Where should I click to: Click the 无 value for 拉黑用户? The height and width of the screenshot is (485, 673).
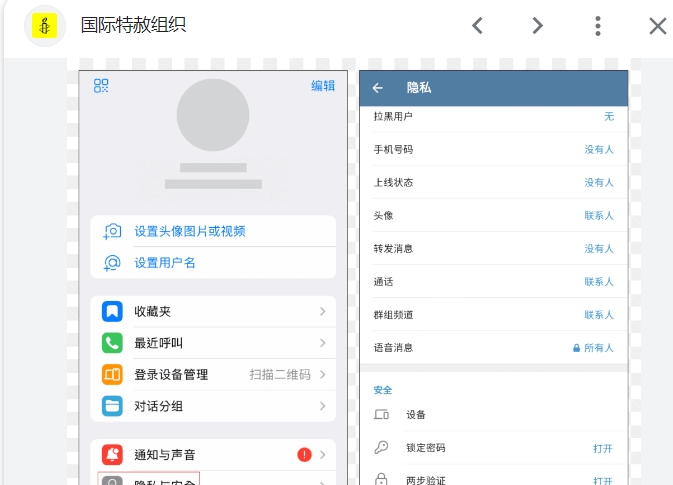[x=609, y=116]
